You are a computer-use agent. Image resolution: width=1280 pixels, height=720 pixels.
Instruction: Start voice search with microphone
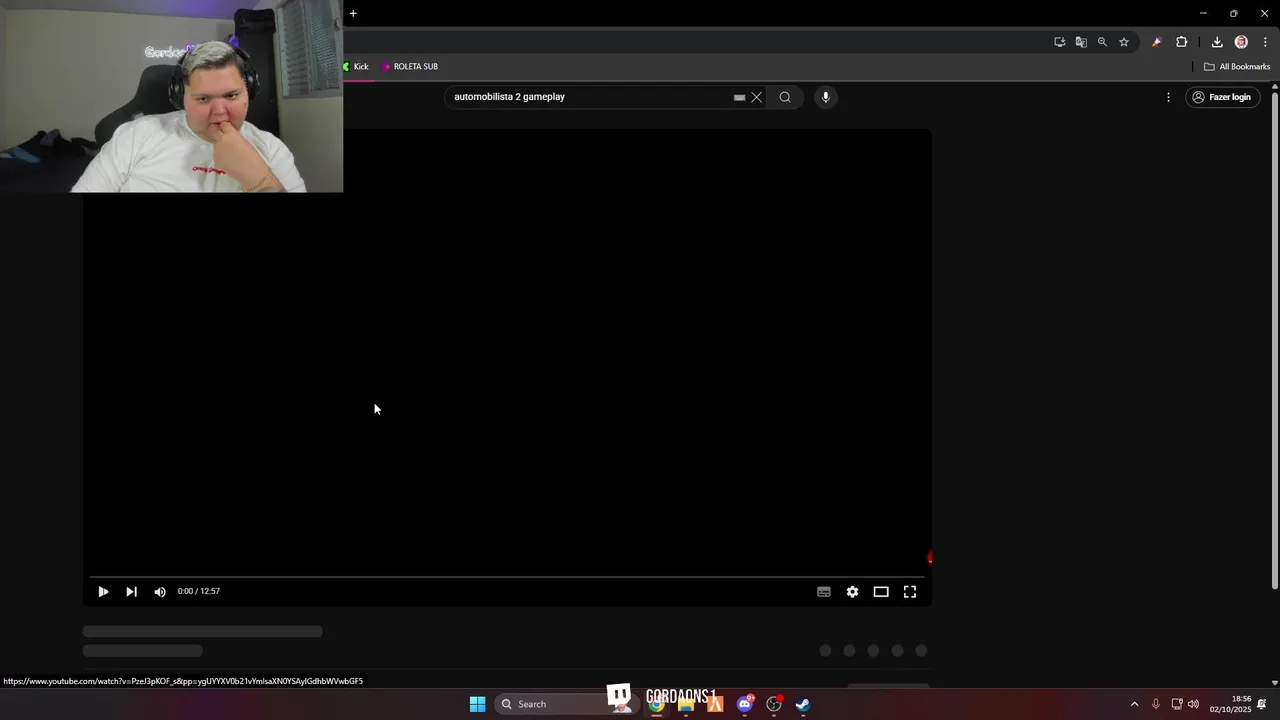pos(825,97)
